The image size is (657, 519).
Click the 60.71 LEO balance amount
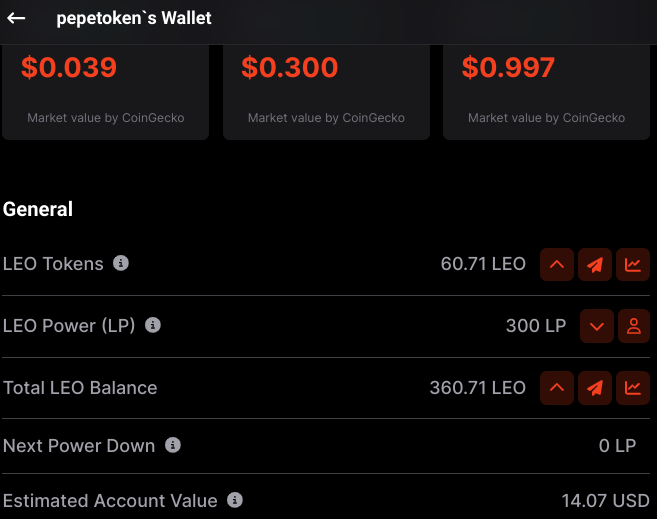coord(483,264)
